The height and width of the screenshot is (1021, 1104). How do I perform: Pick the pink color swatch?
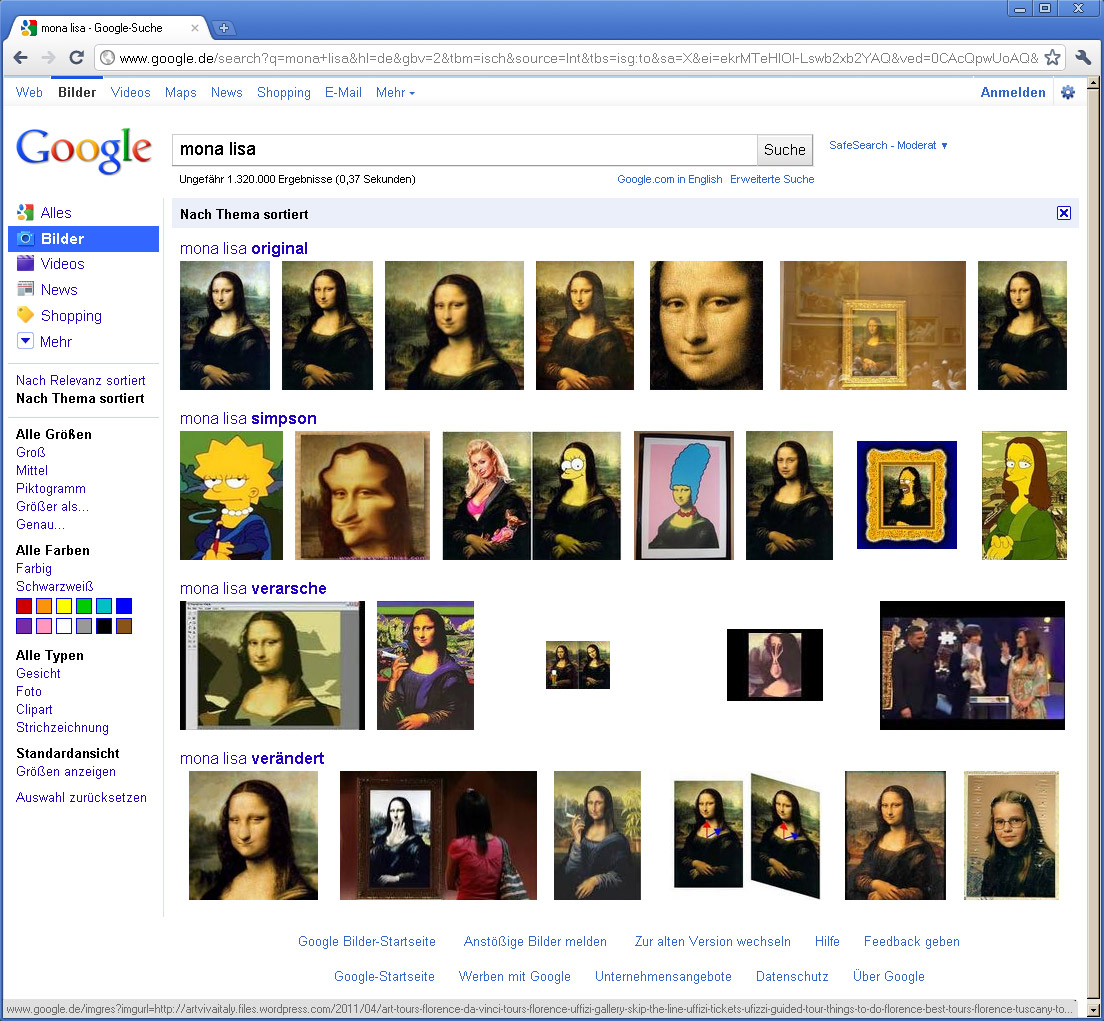coord(44,626)
